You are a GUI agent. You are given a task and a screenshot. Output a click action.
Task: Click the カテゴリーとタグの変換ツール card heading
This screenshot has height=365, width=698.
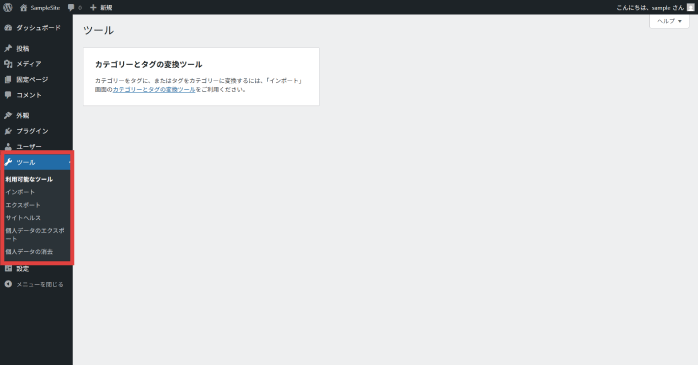[149, 65]
